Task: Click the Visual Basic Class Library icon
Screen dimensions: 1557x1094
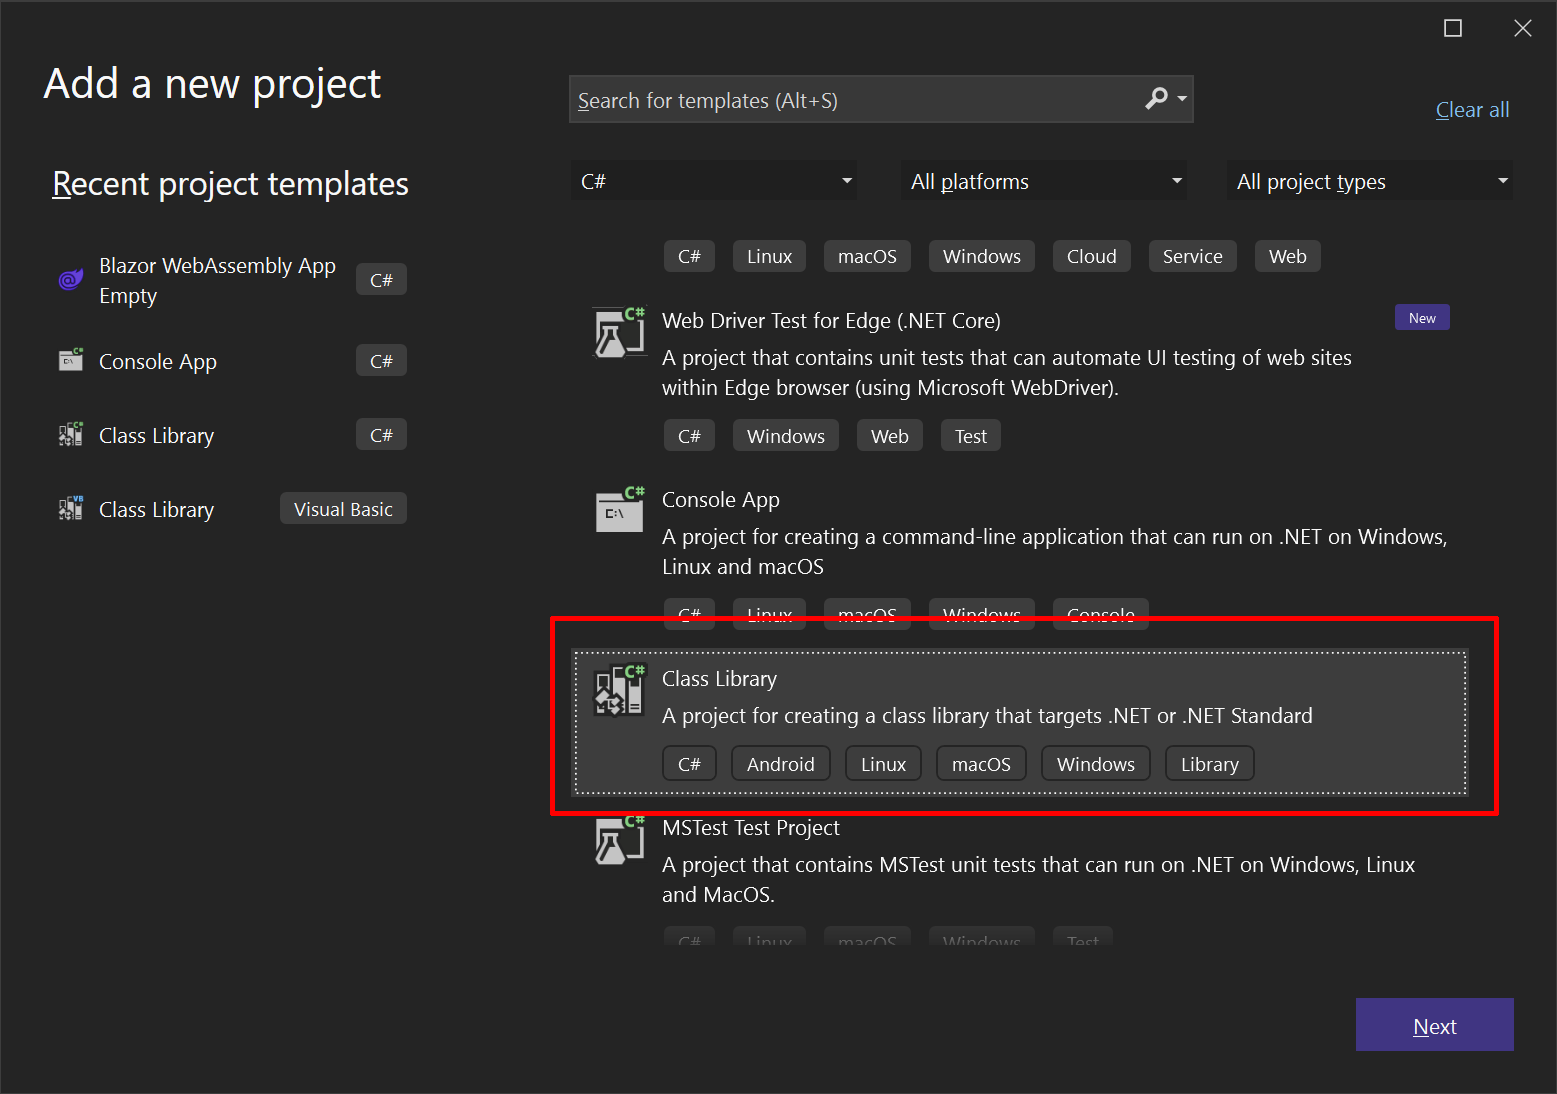Action: point(70,509)
